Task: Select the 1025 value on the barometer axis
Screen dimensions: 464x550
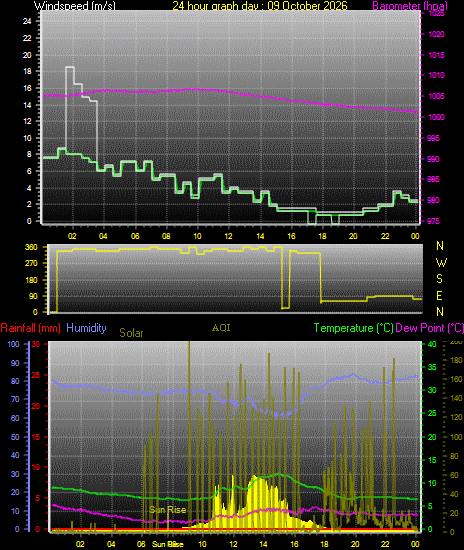Action: (x=437, y=13)
